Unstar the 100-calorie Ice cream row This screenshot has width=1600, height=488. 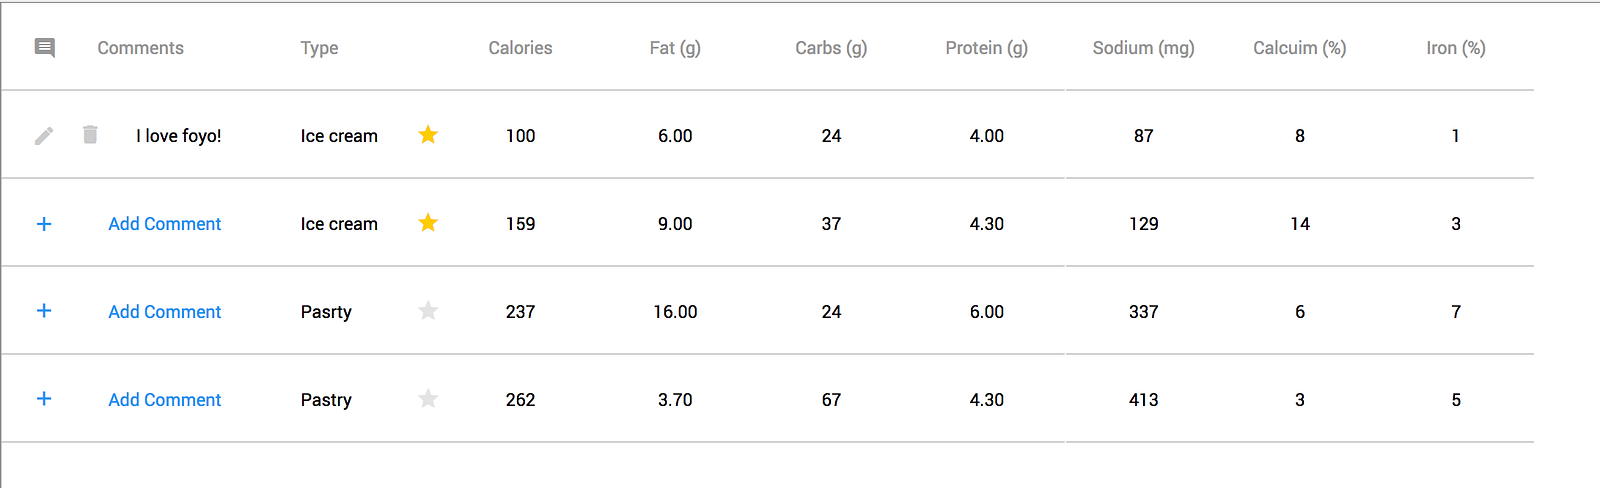tap(428, 135)
